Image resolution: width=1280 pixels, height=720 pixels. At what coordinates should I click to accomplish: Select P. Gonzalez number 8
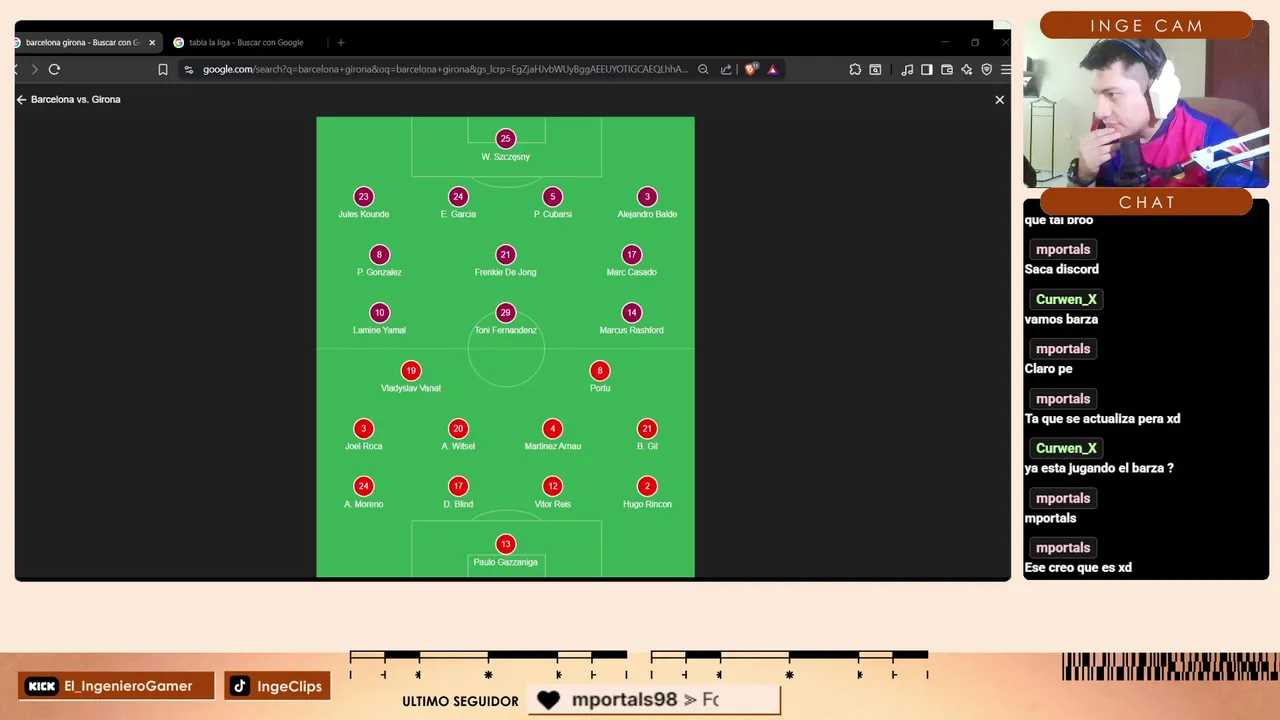[379, 261]
